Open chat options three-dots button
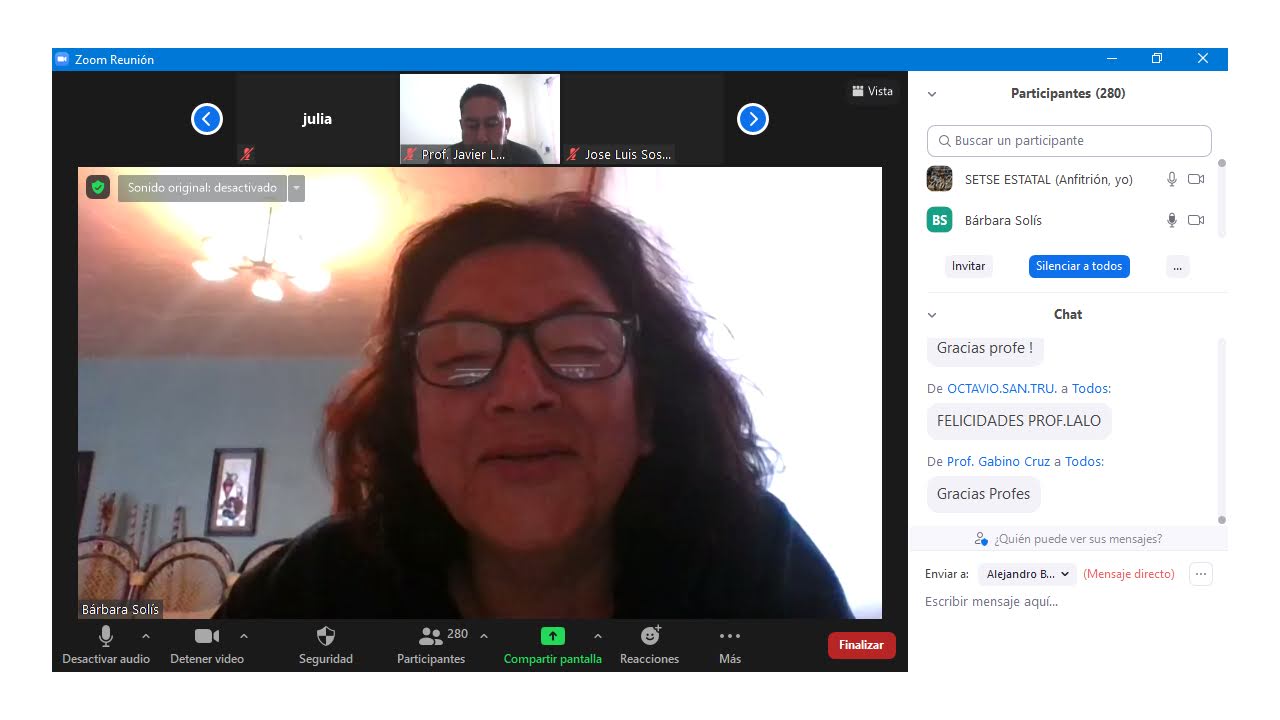1280x720 pixels. pyautogui.click(x=1201, y=574)
